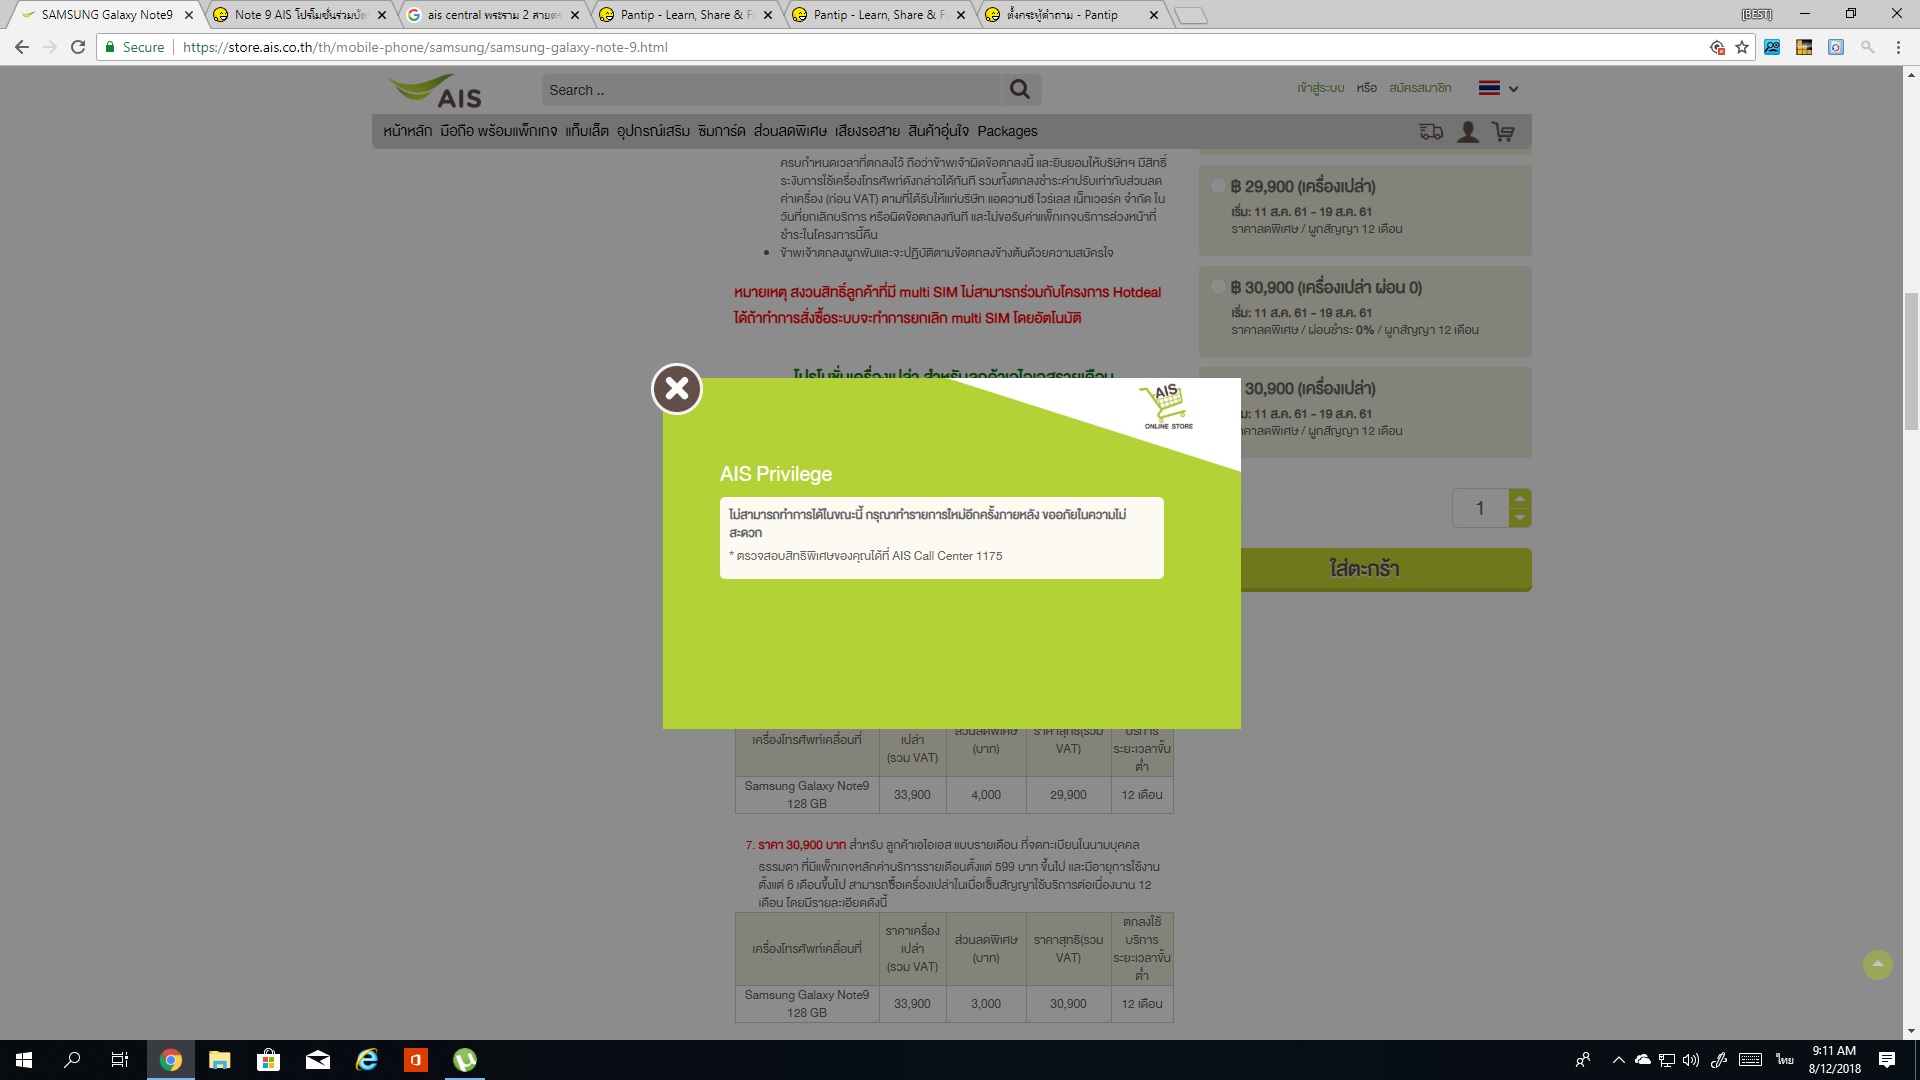Reload the page in Chrome
The height and width of the screenshot is (1080, 1920).
point(78,47)
